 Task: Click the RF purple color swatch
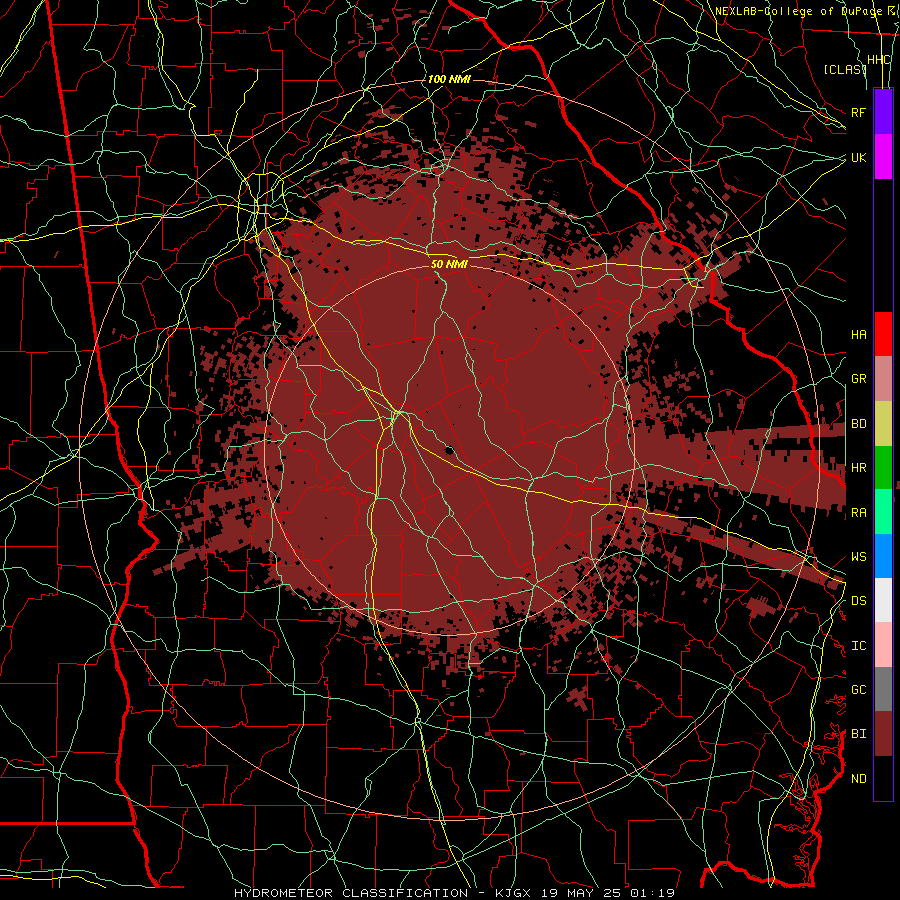883,112
